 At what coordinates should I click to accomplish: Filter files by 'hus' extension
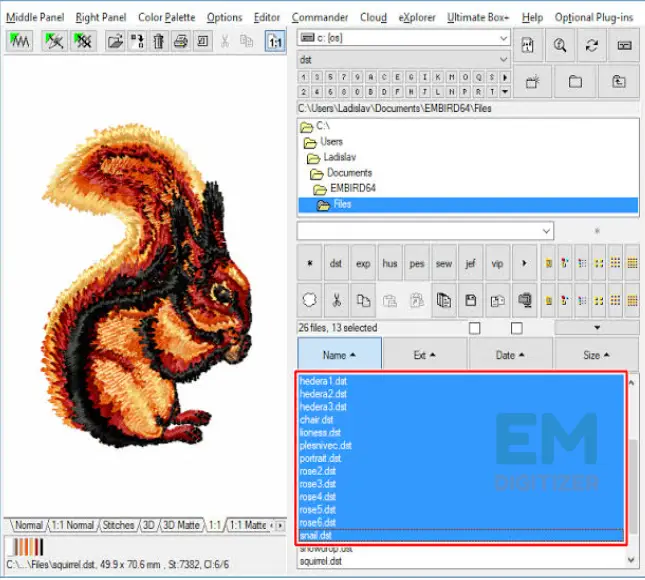tap(390, 263)
